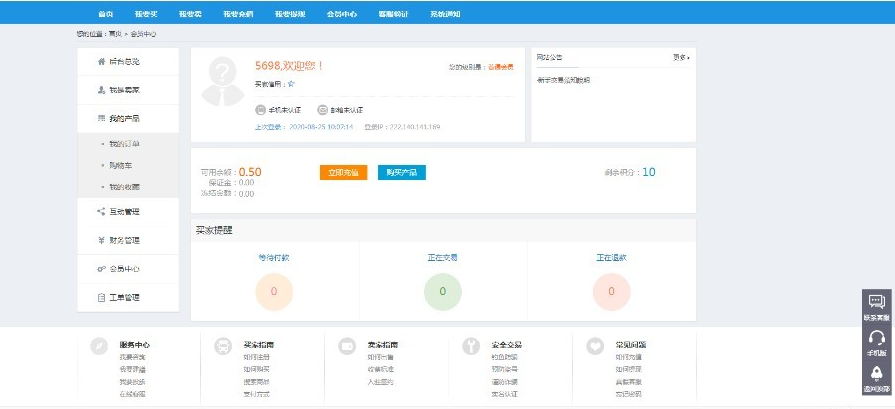Click the phone verification status icon
The height and width of the screenshot is (409, 895).
click(x=260, y=110)
